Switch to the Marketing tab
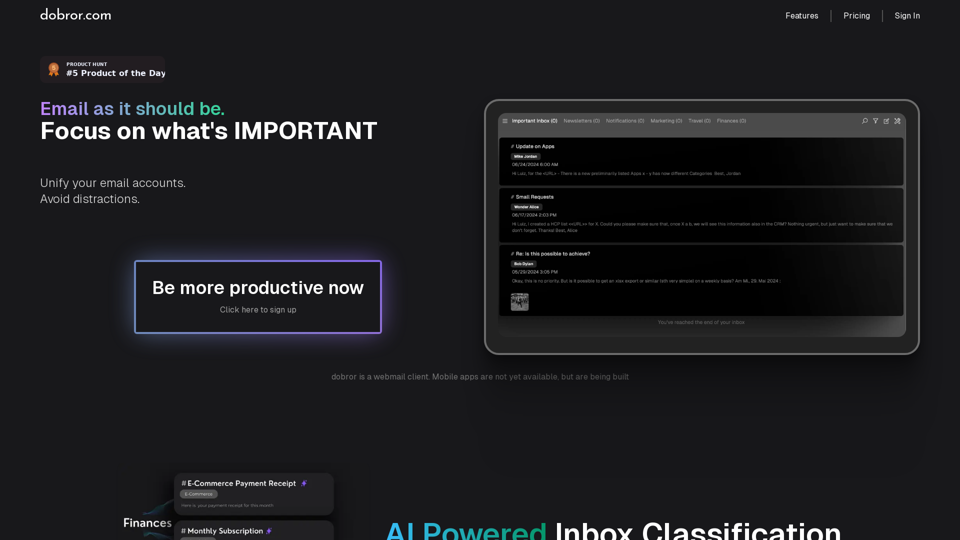960x540 pixels. point(666,121)
